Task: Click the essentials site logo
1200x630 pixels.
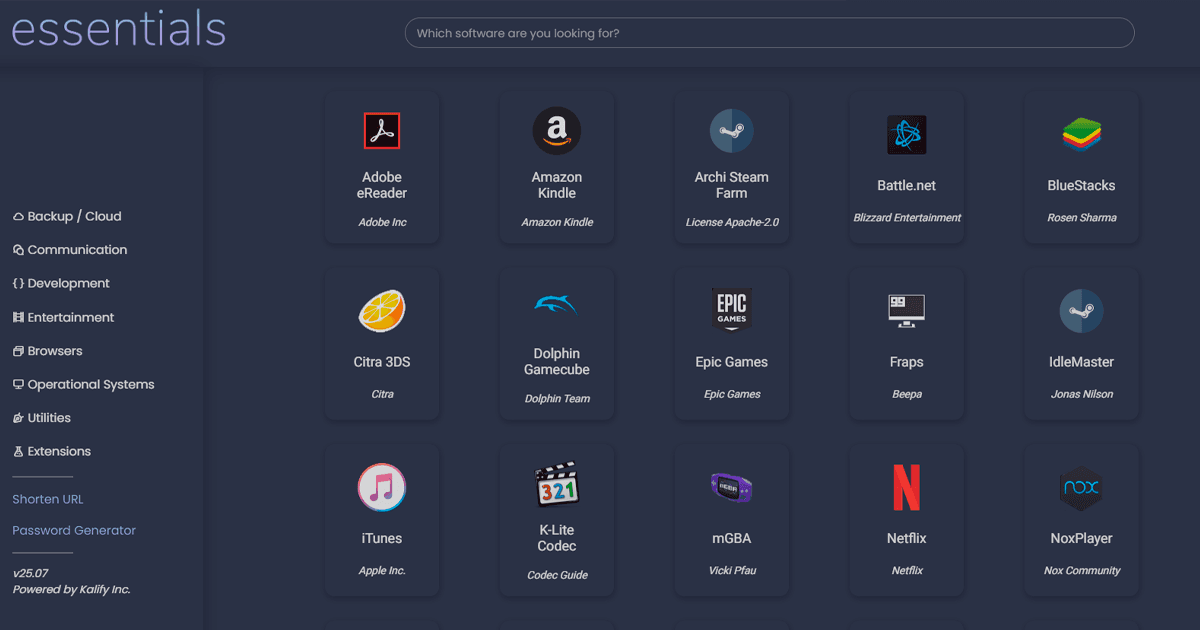Action: (x=118, y=29)
